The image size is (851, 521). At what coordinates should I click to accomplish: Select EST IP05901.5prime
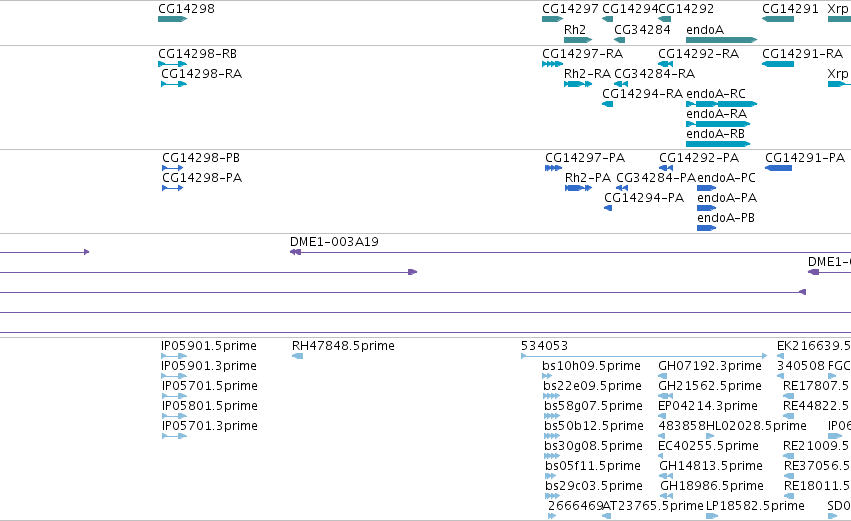coord(174,356)
